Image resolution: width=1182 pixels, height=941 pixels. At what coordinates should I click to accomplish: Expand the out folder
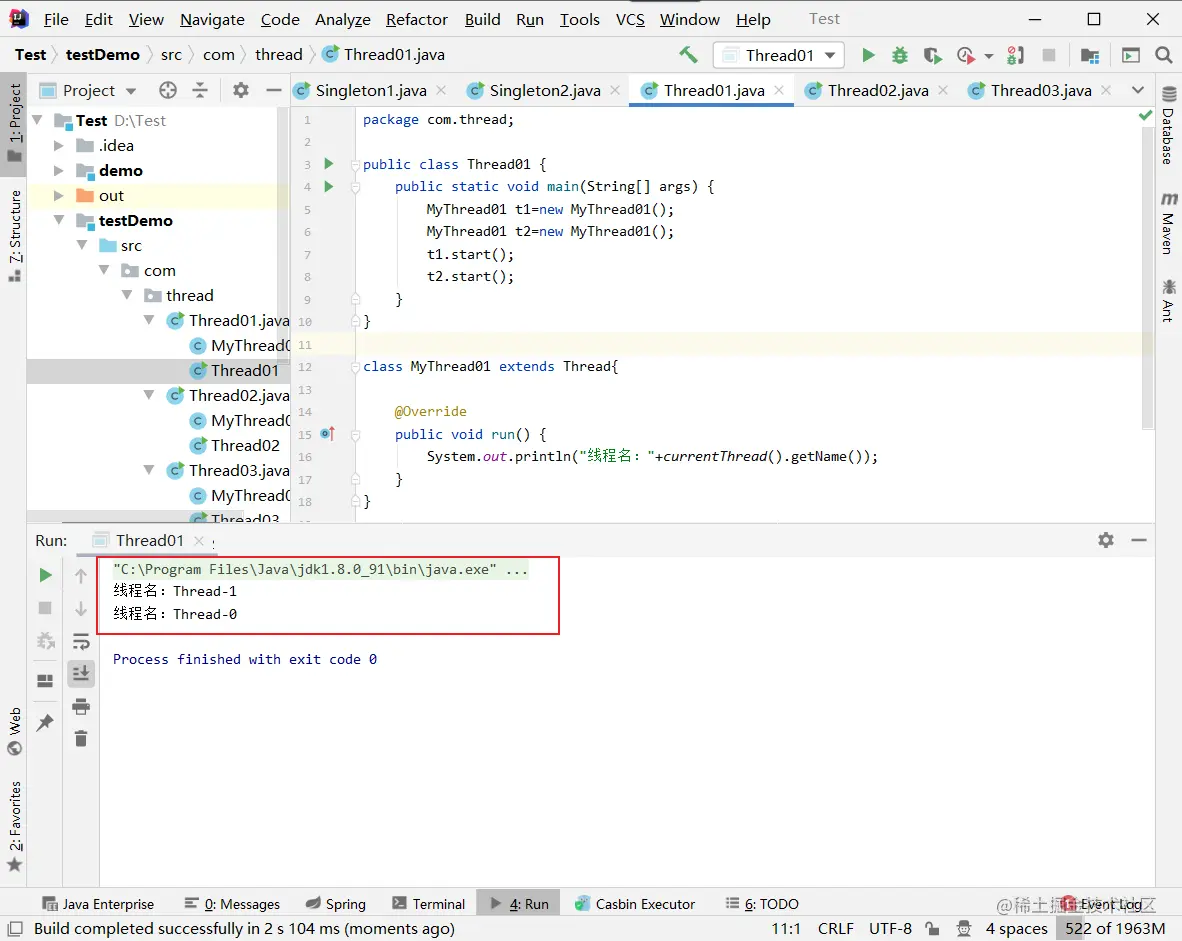pos(59,195)
